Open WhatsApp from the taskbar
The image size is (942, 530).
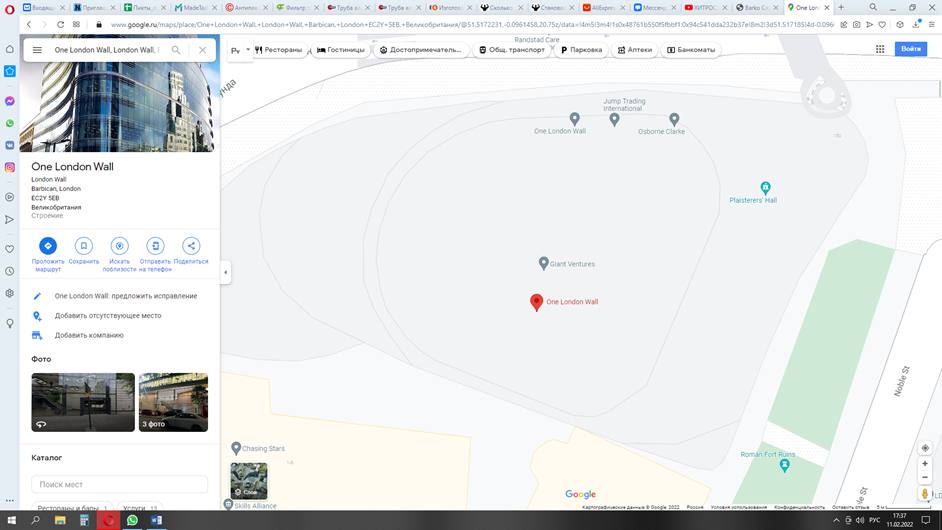(132, 520)
